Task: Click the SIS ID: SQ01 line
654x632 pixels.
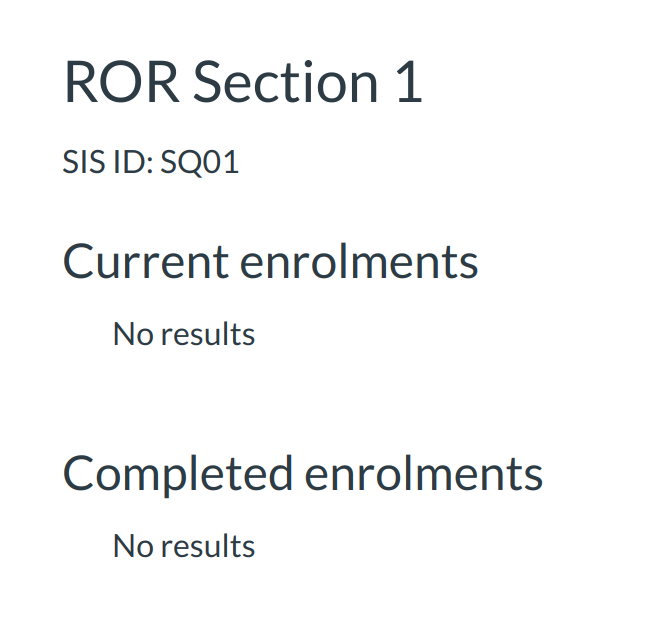Action: 151,162
